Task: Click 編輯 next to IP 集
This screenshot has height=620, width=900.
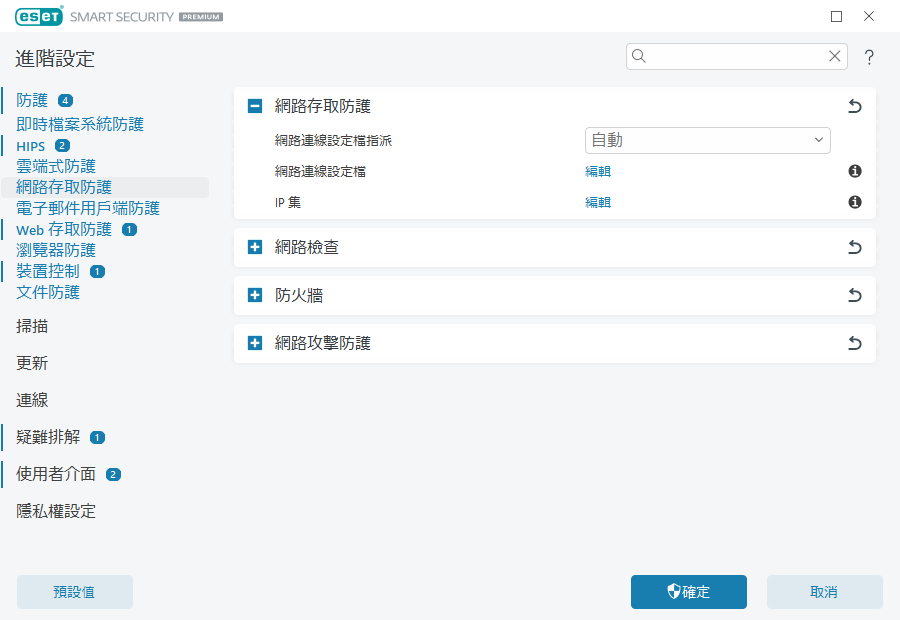Action: click(x=597, y=202)
